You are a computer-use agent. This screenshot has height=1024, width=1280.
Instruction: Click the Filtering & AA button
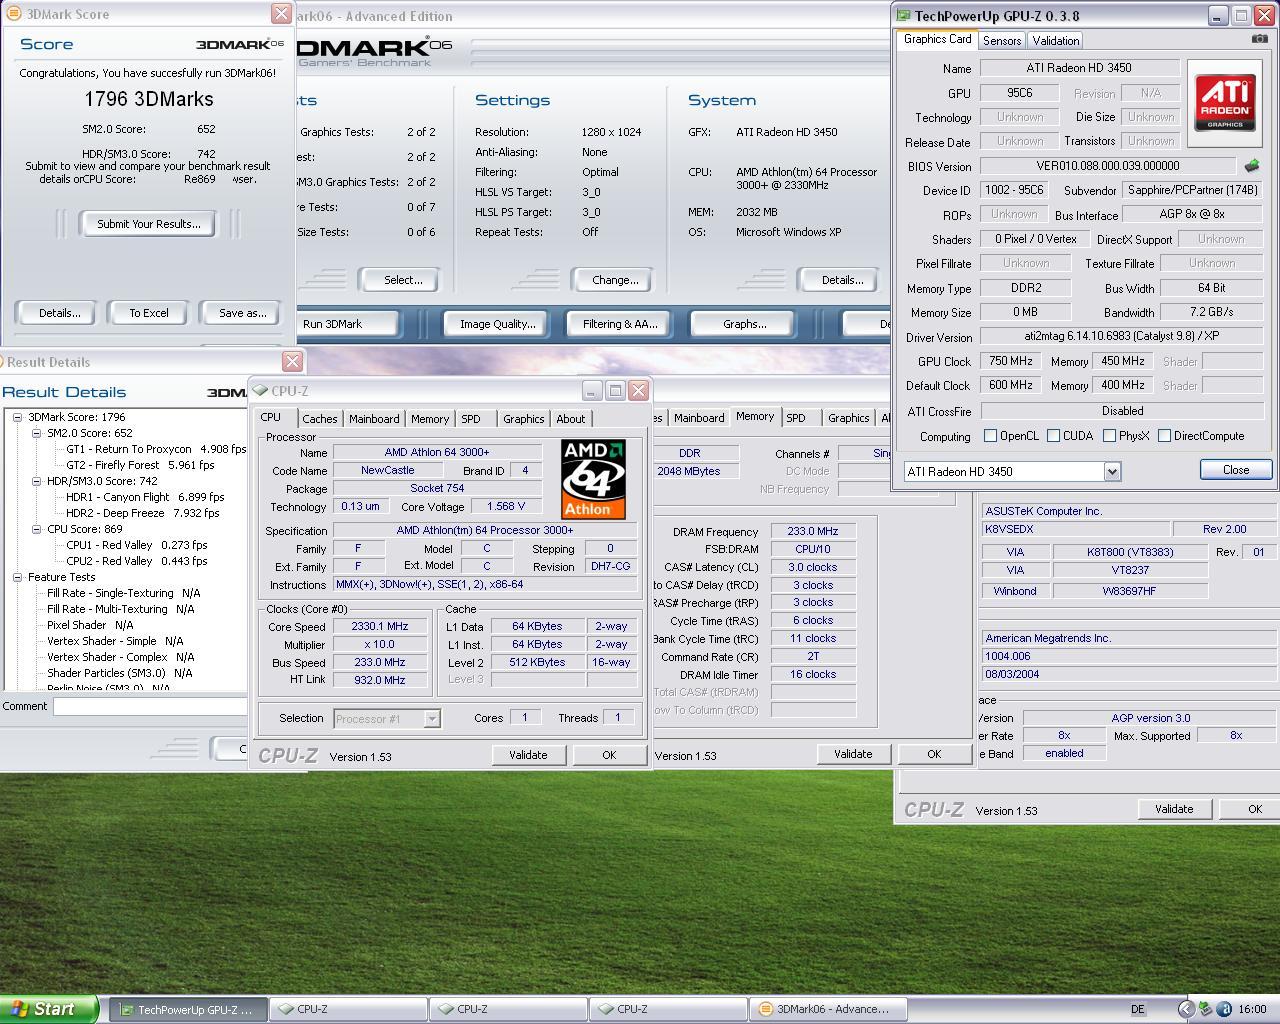coord(620,324)
